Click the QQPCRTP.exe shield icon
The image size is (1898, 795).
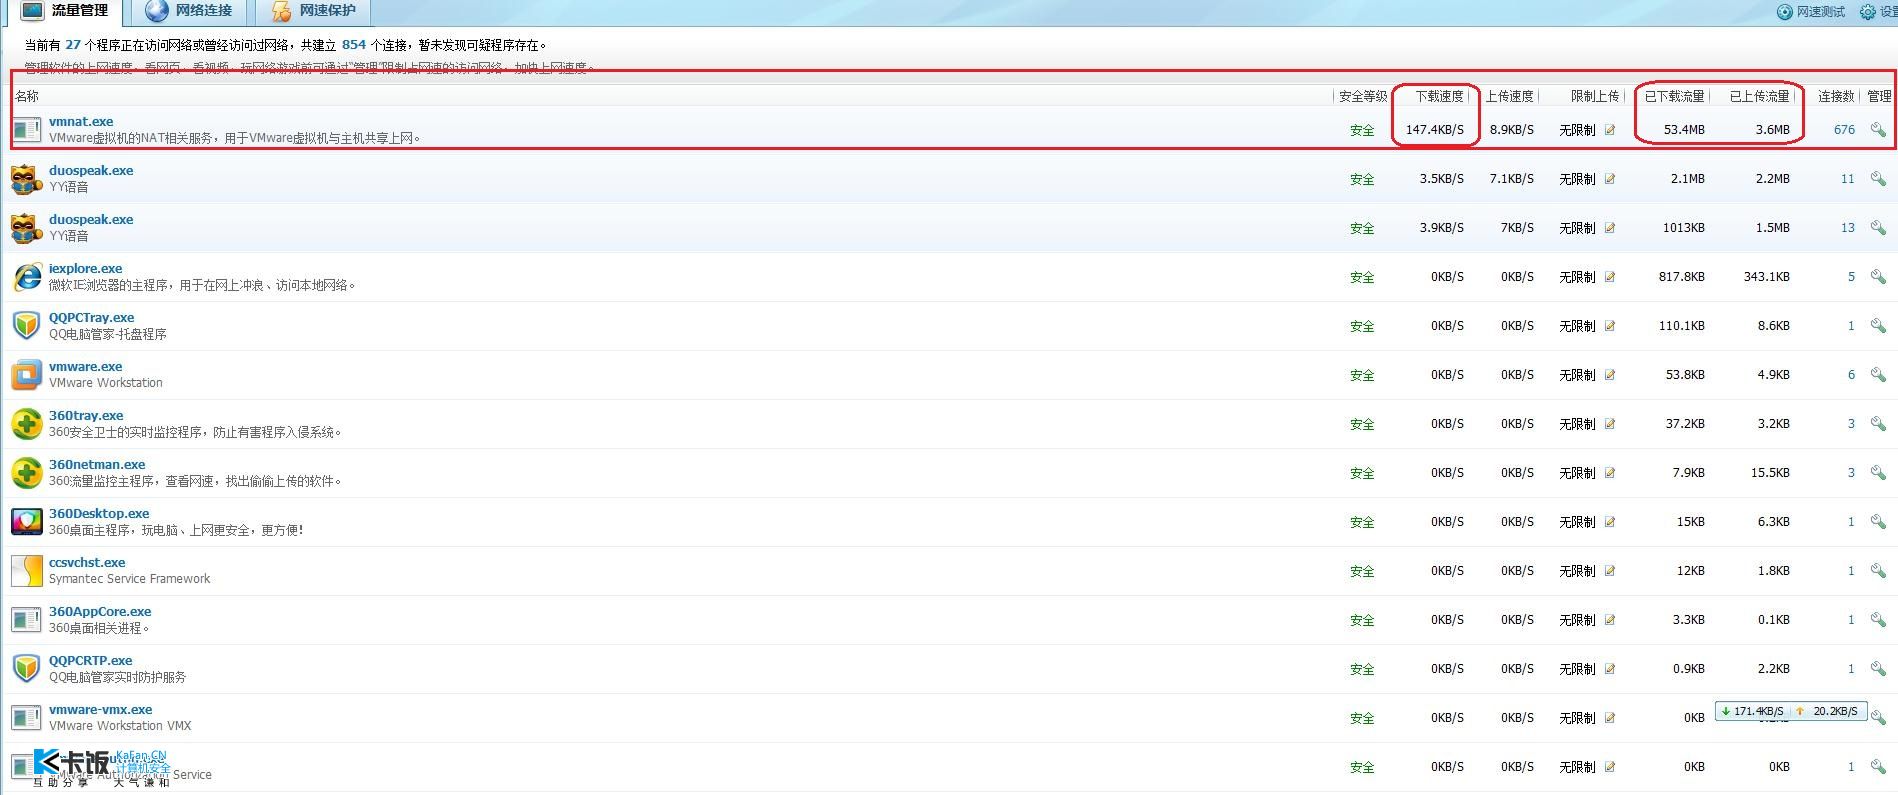[26, 669]
